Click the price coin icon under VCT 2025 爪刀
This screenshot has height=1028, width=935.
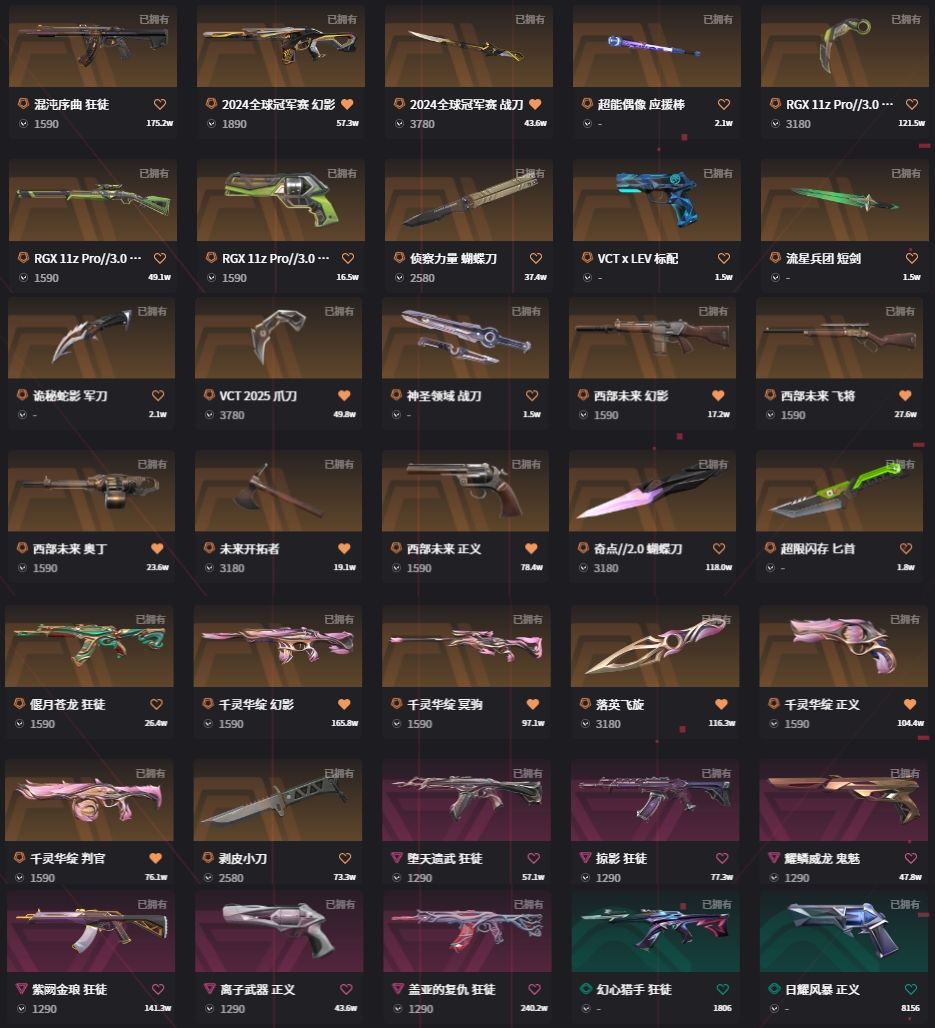coord(210,414)
